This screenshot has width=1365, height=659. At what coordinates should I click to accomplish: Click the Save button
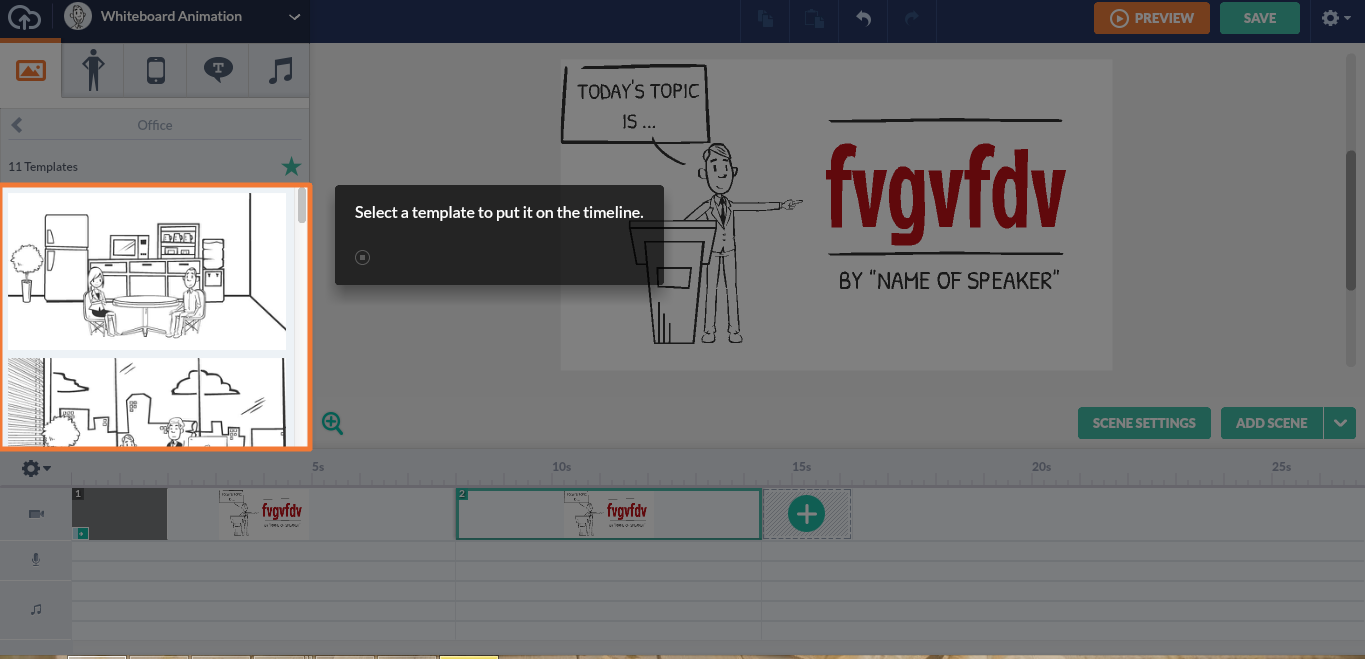point(1259,18)
